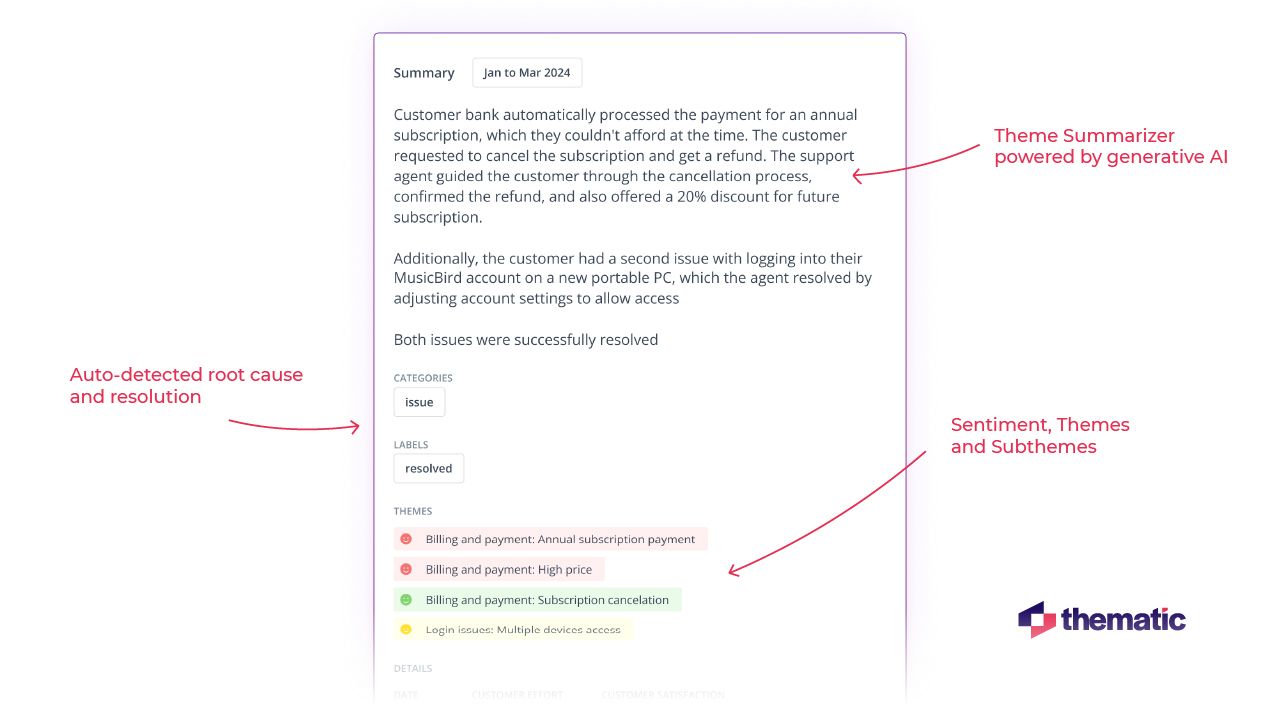This screenshot has height=721, width=1281.
Task: Click the DATE column header
Action: [406, 695]
